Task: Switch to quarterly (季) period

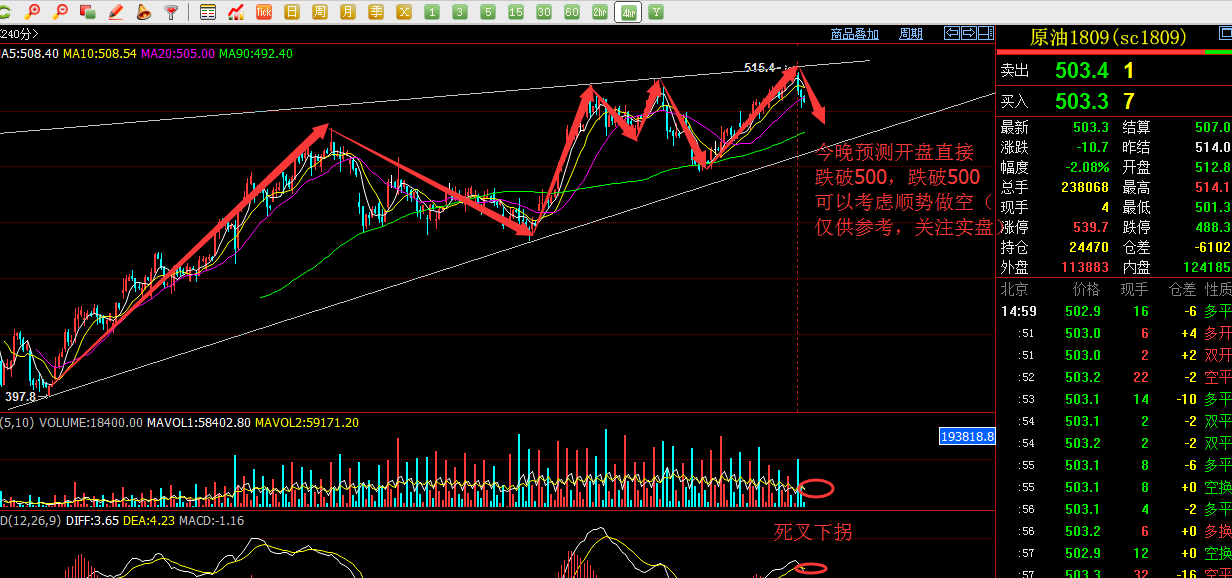Action: [376, 12]
